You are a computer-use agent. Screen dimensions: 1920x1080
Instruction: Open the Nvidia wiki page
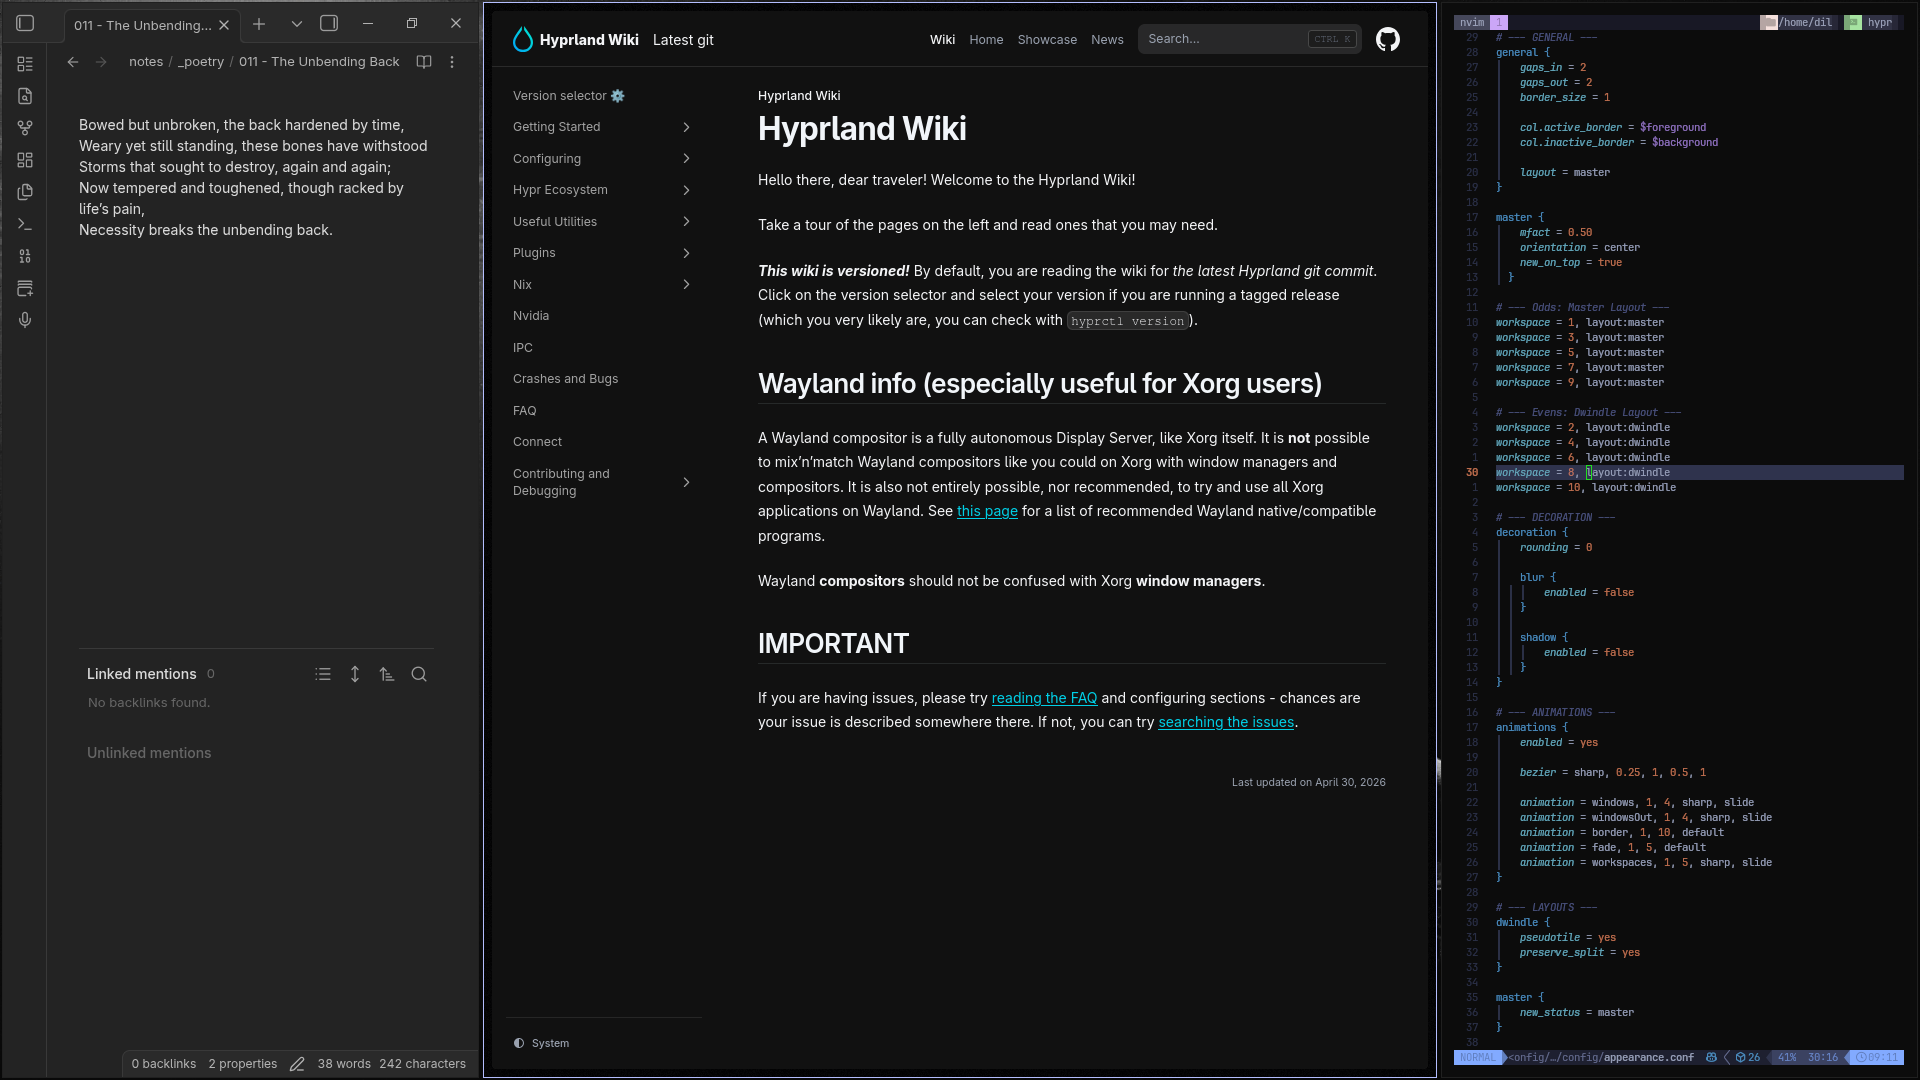(x=531, y=316)
